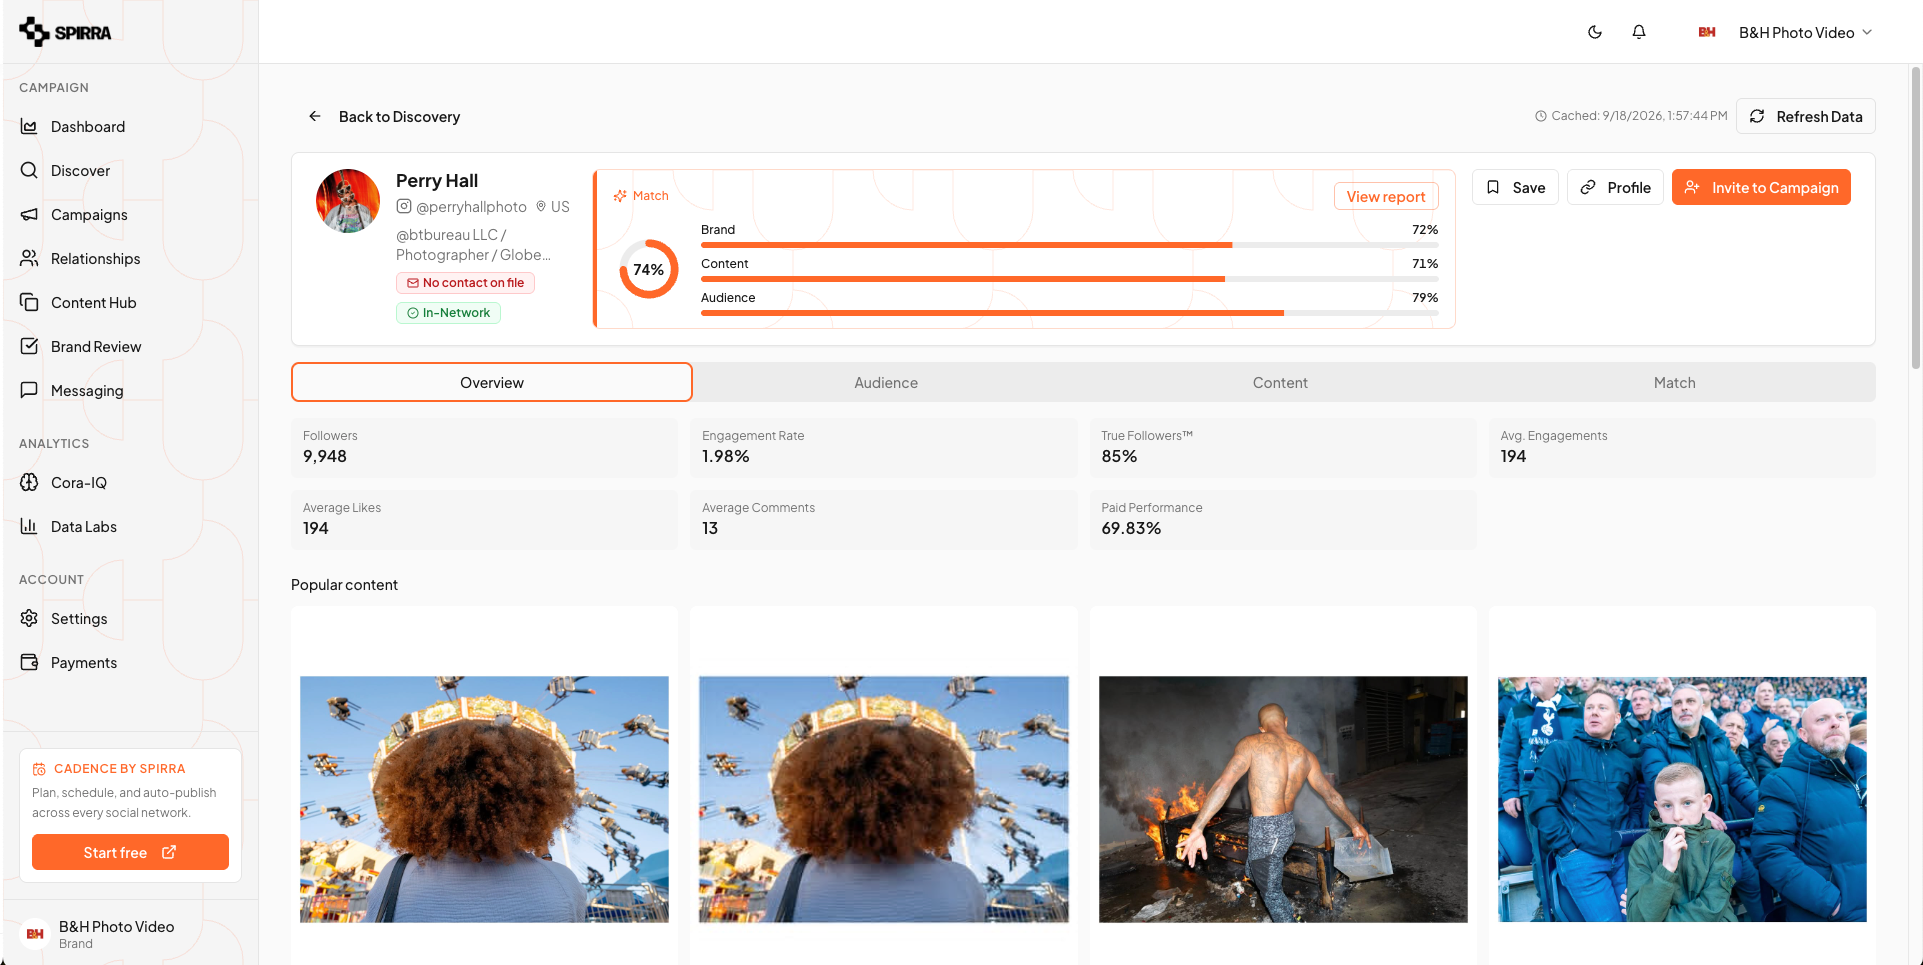The width and height of the screenshot is (1923, 965).
Task: Save Perry Hall with bookmark button
Action: (1515, 187)
